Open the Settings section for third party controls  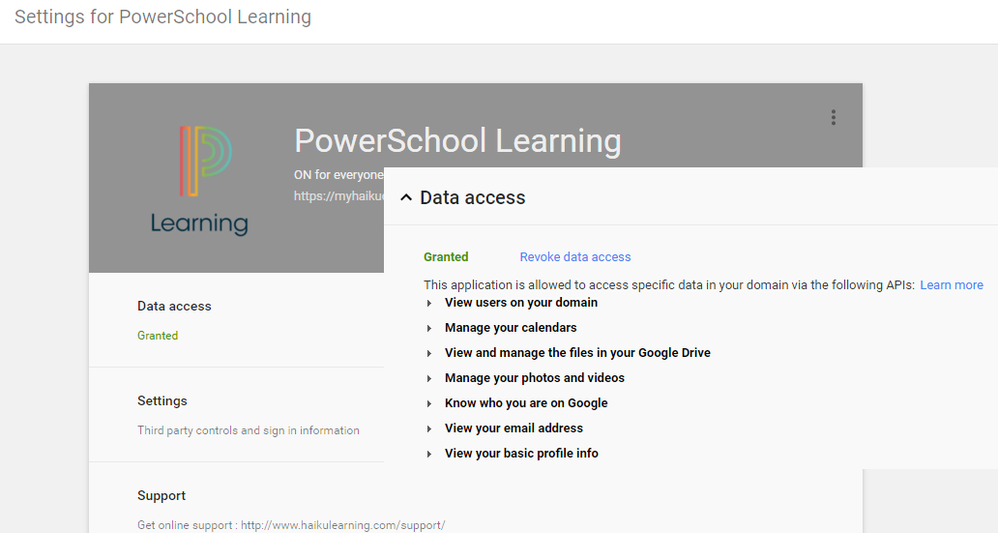(162, 401)
